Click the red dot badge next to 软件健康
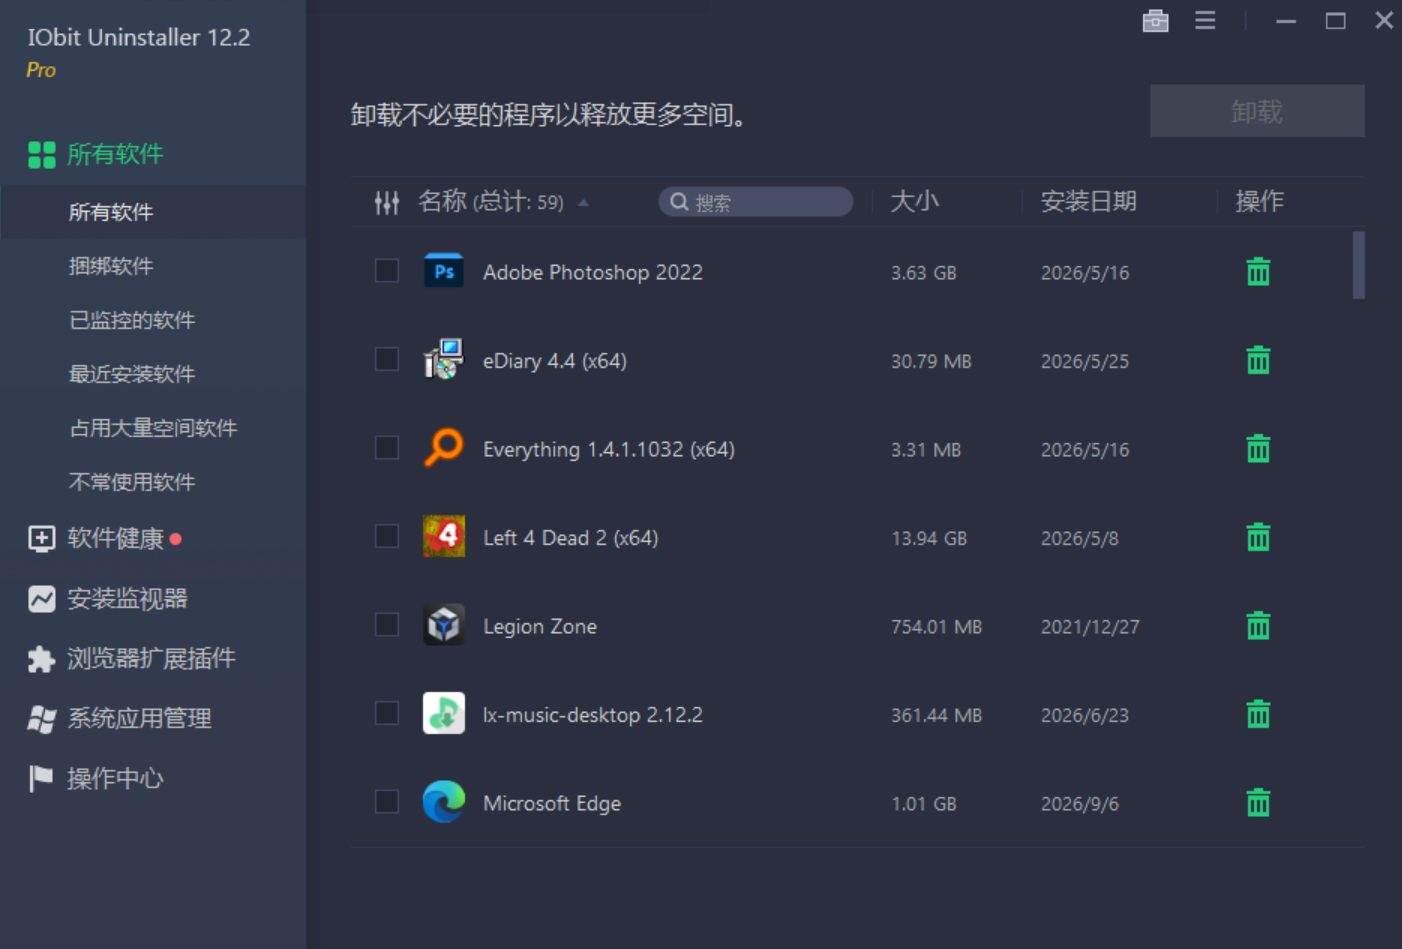The image size is (1402, 949). [176, 539]
